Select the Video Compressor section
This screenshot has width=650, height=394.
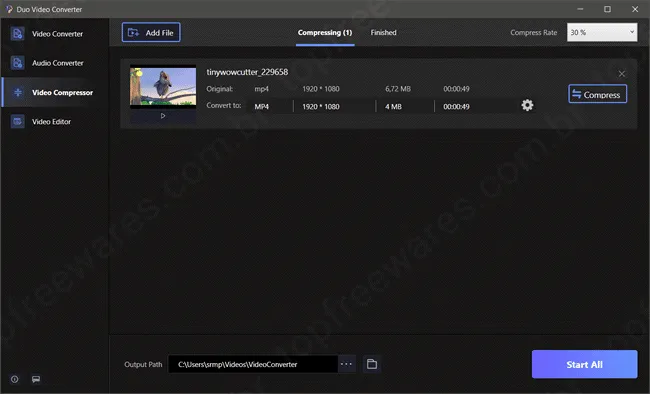point(55,92)
